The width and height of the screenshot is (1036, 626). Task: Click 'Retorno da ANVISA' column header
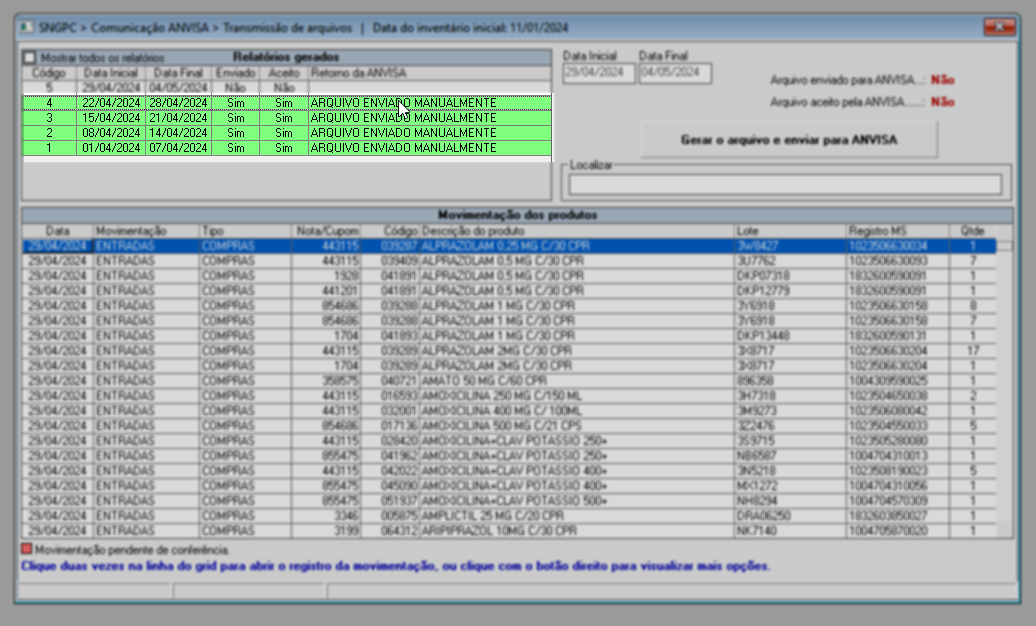[429, 73]
